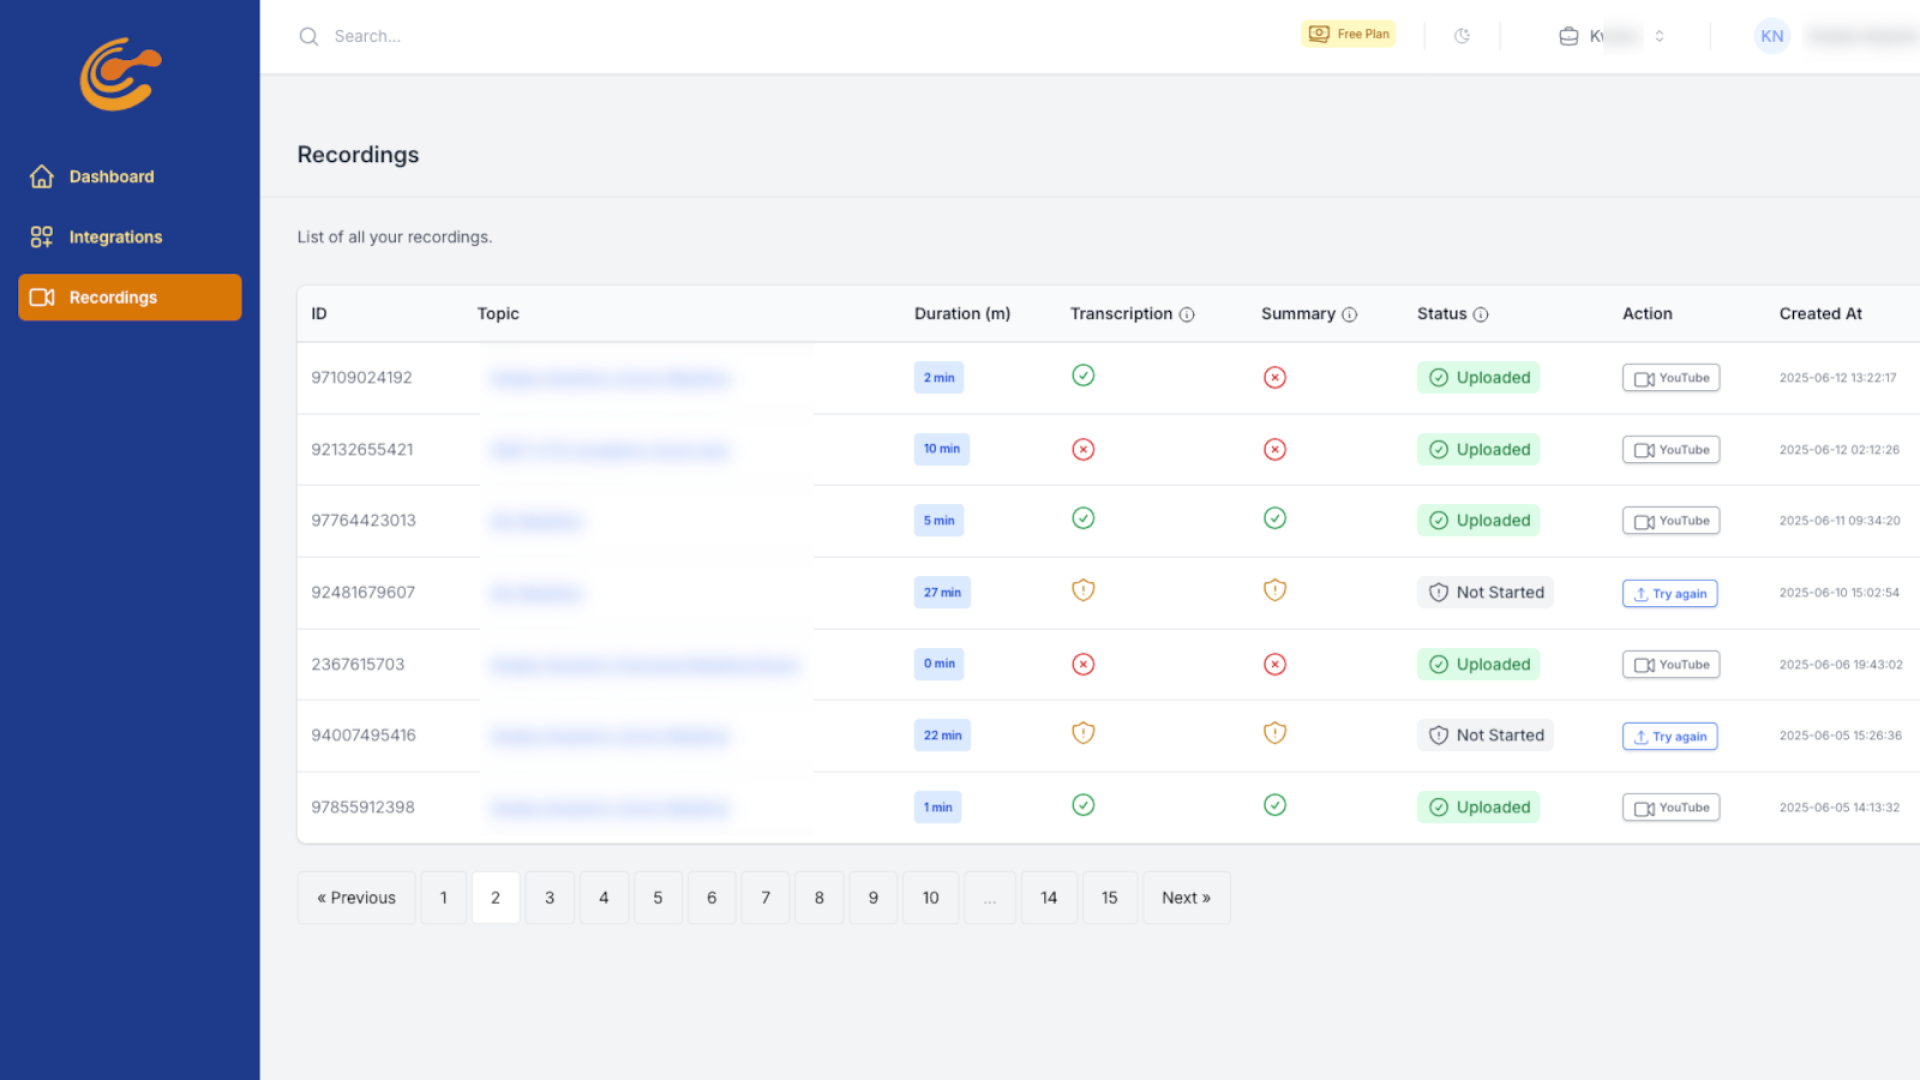Jump to page 3
Image resolution: width=1920 pixels, height=1080 pixels.
point(549,898)
